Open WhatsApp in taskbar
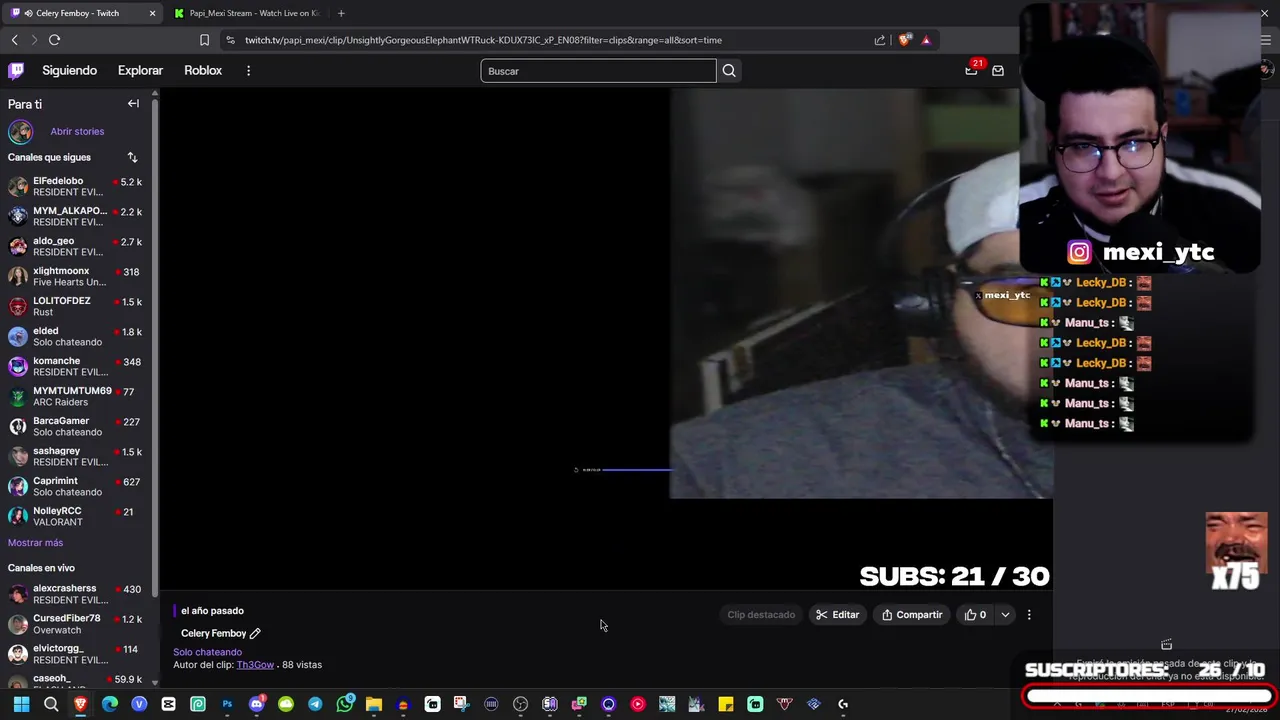This screenshot has width=1280, height=720. (x=345, y=704)
